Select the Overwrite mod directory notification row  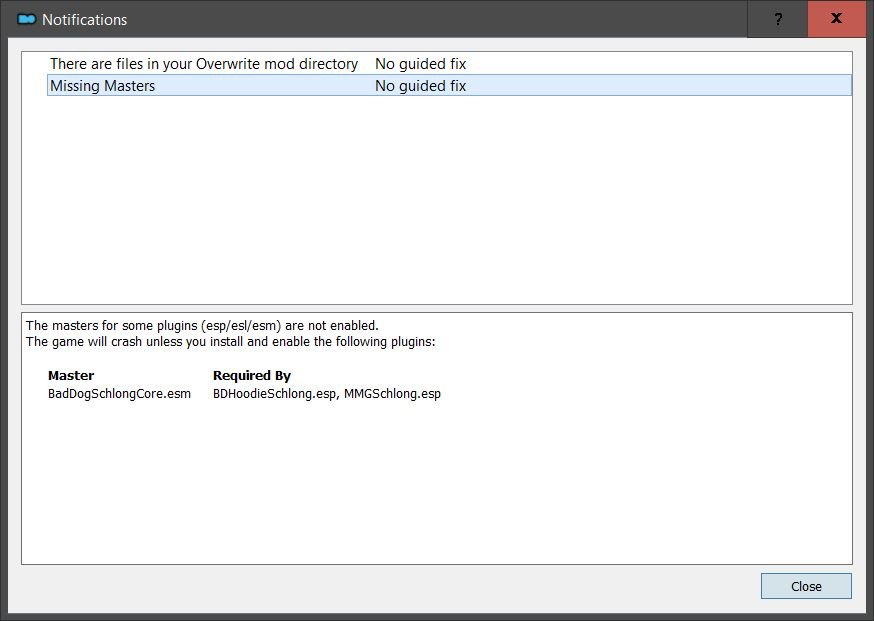449,64
